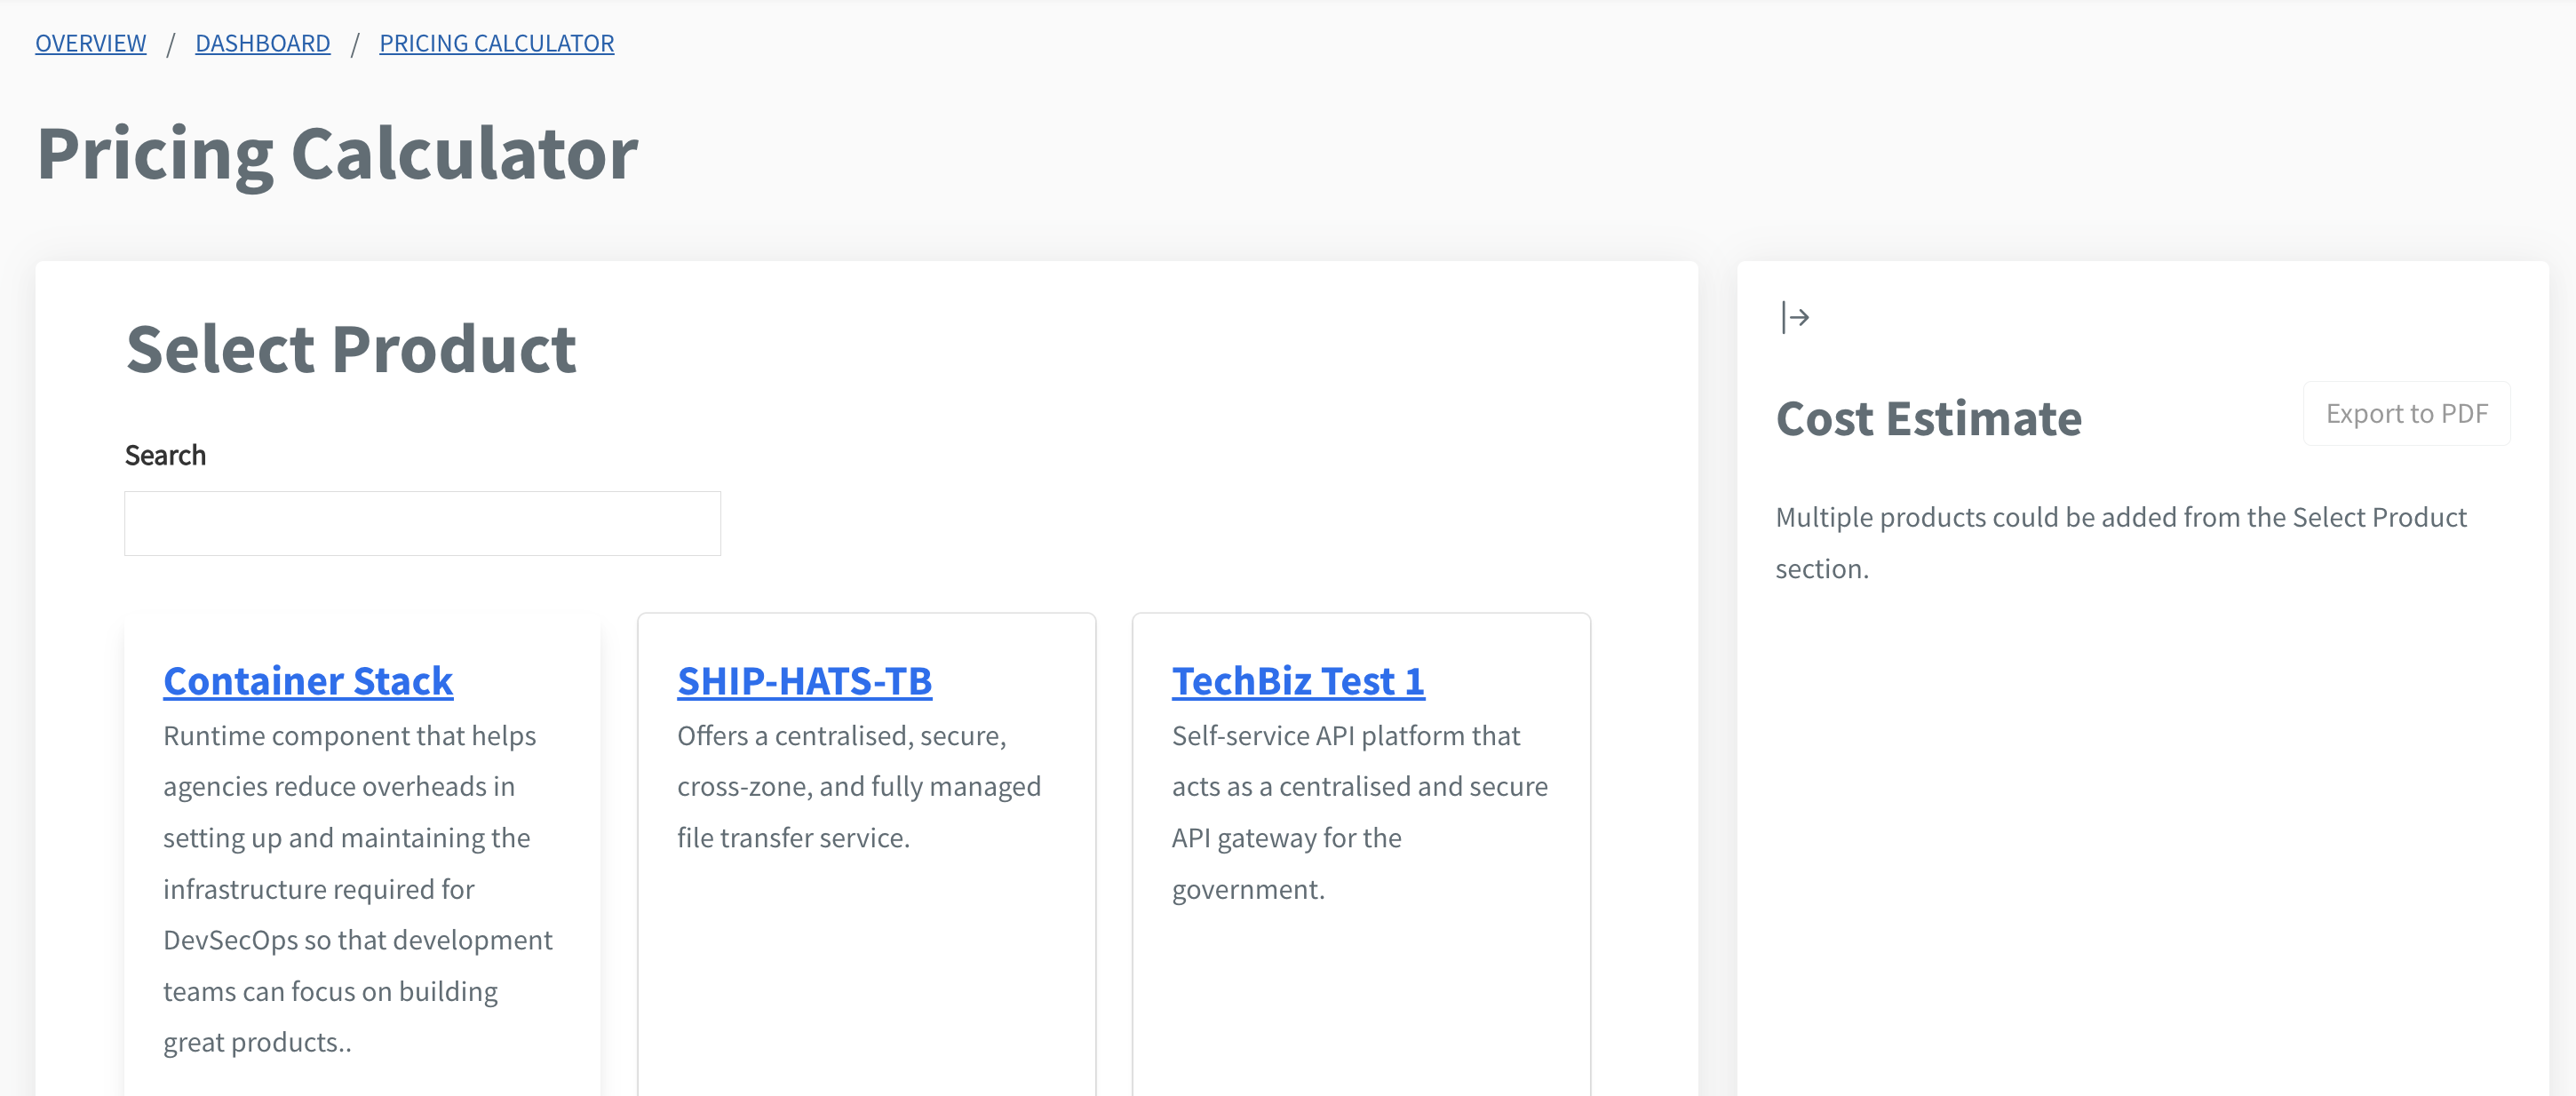Click the SHIP-HATS-TB description about file transfer

pos(859,786)
